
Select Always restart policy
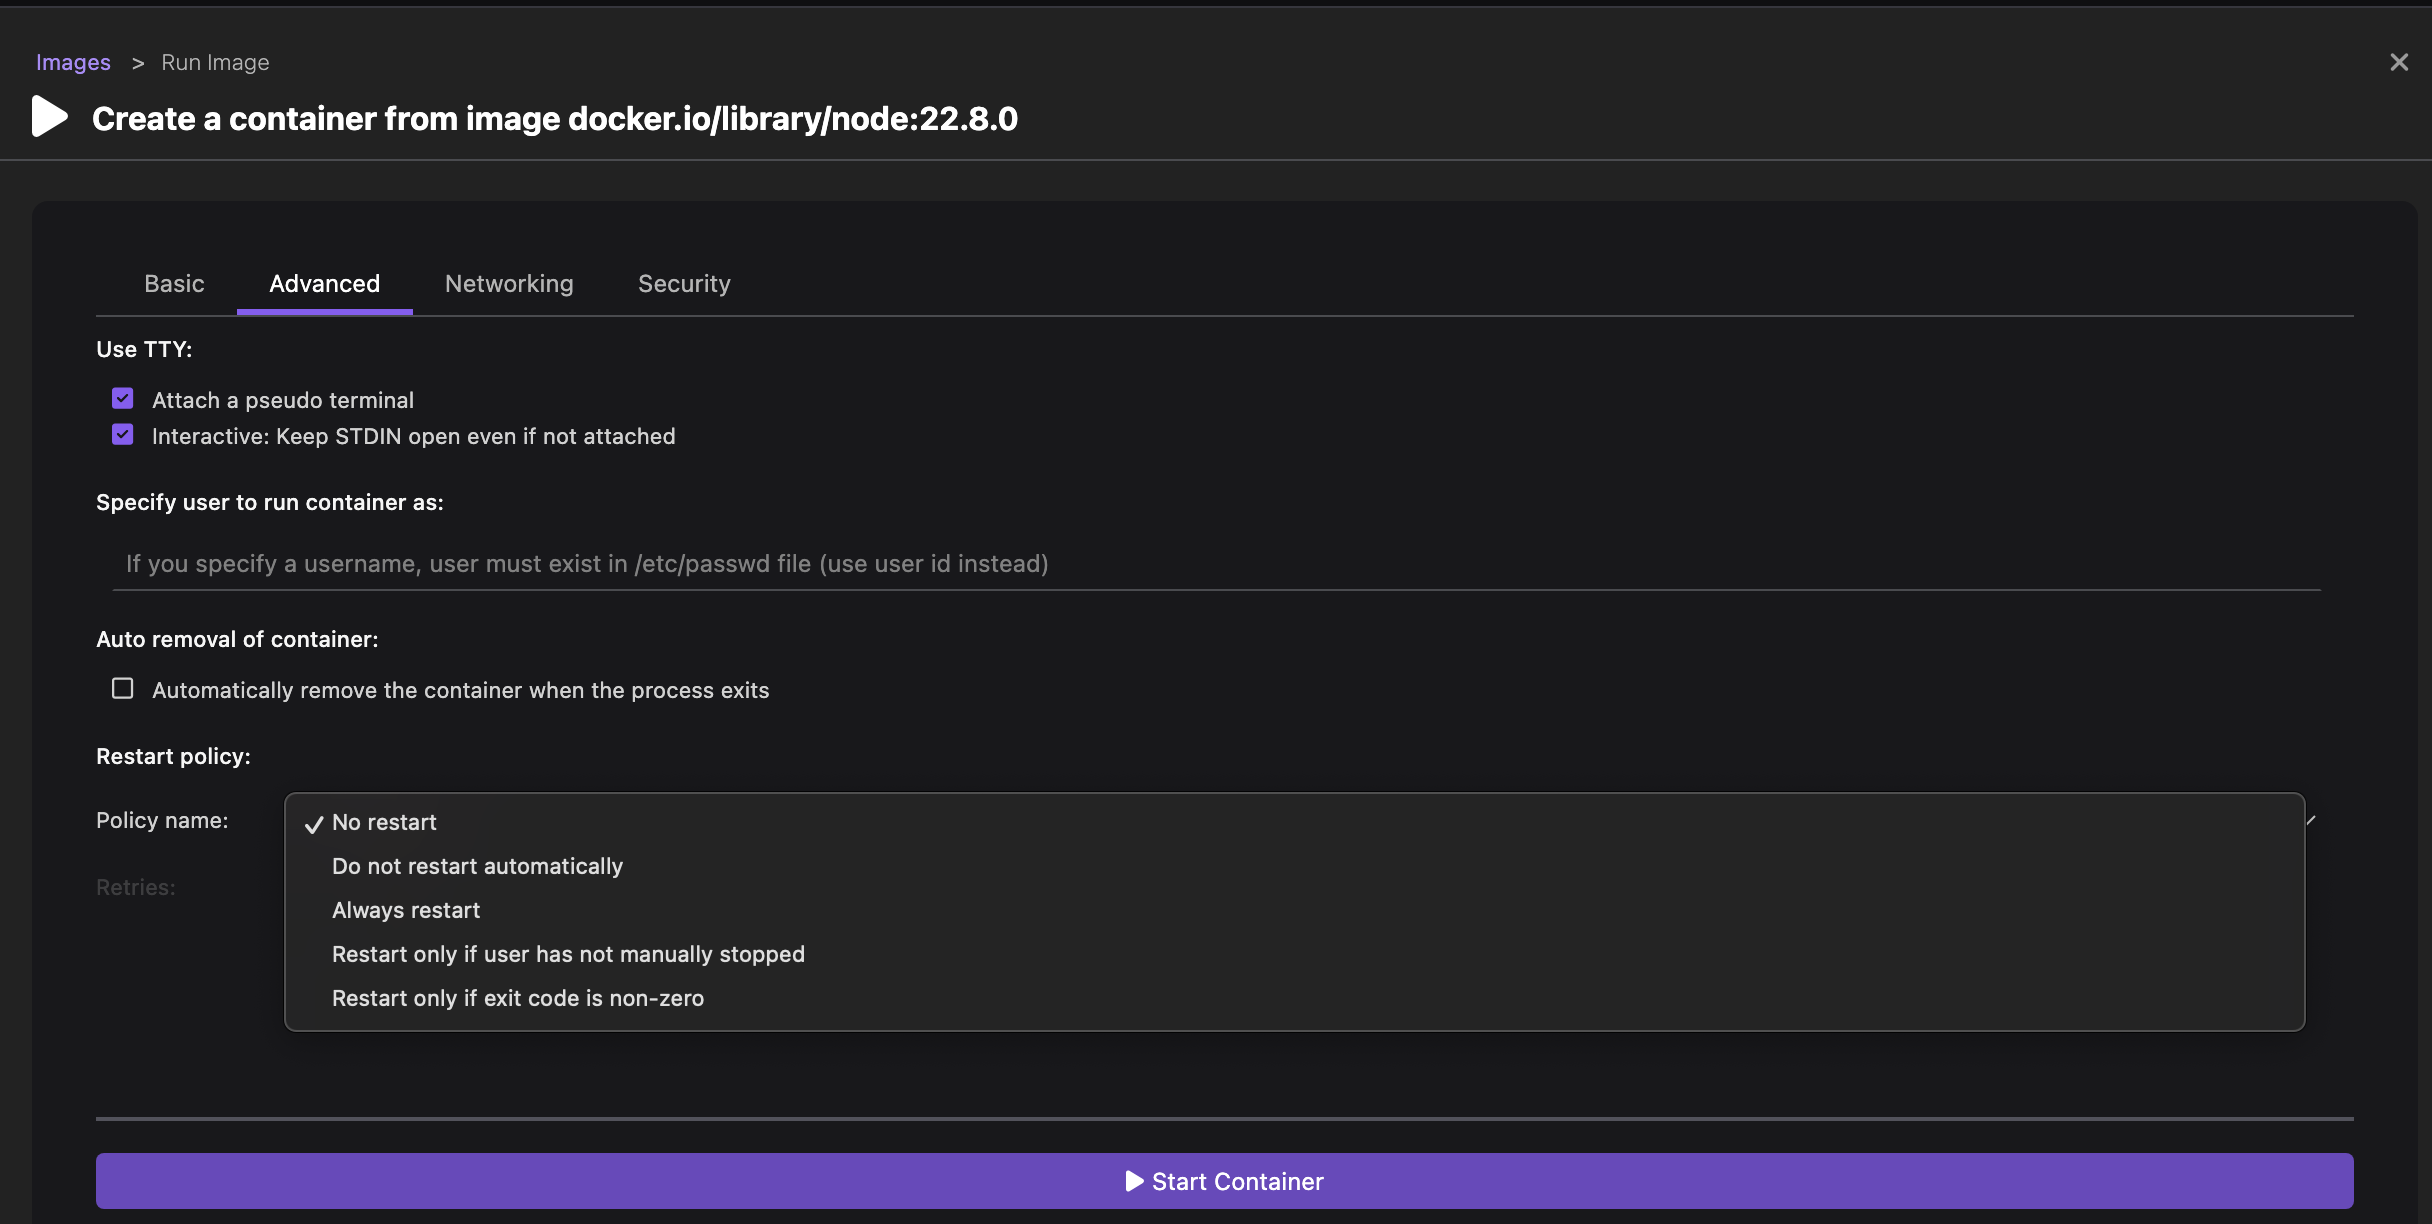[406, 910]
